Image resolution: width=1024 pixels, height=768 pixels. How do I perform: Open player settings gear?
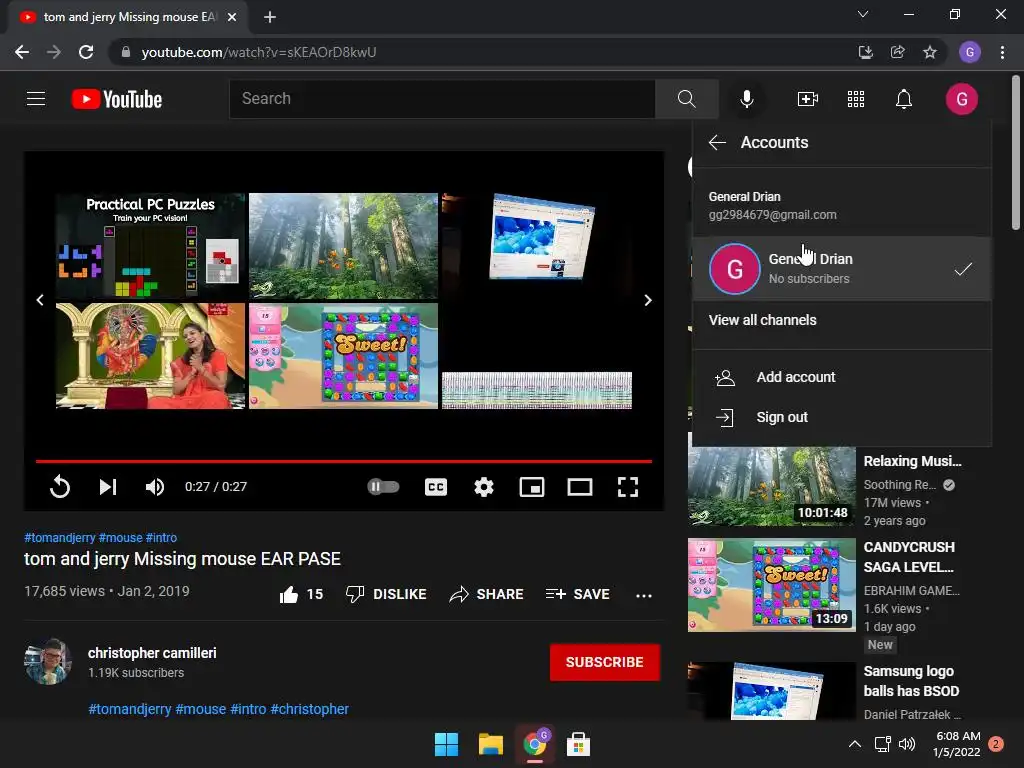[x=484, y=487]
